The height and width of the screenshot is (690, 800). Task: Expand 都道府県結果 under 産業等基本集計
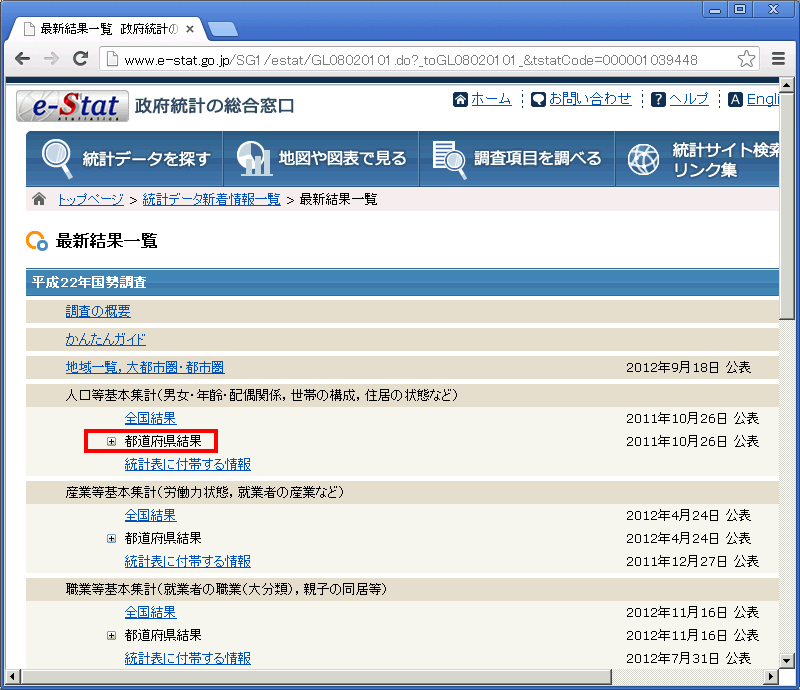(x=111, y=538)
